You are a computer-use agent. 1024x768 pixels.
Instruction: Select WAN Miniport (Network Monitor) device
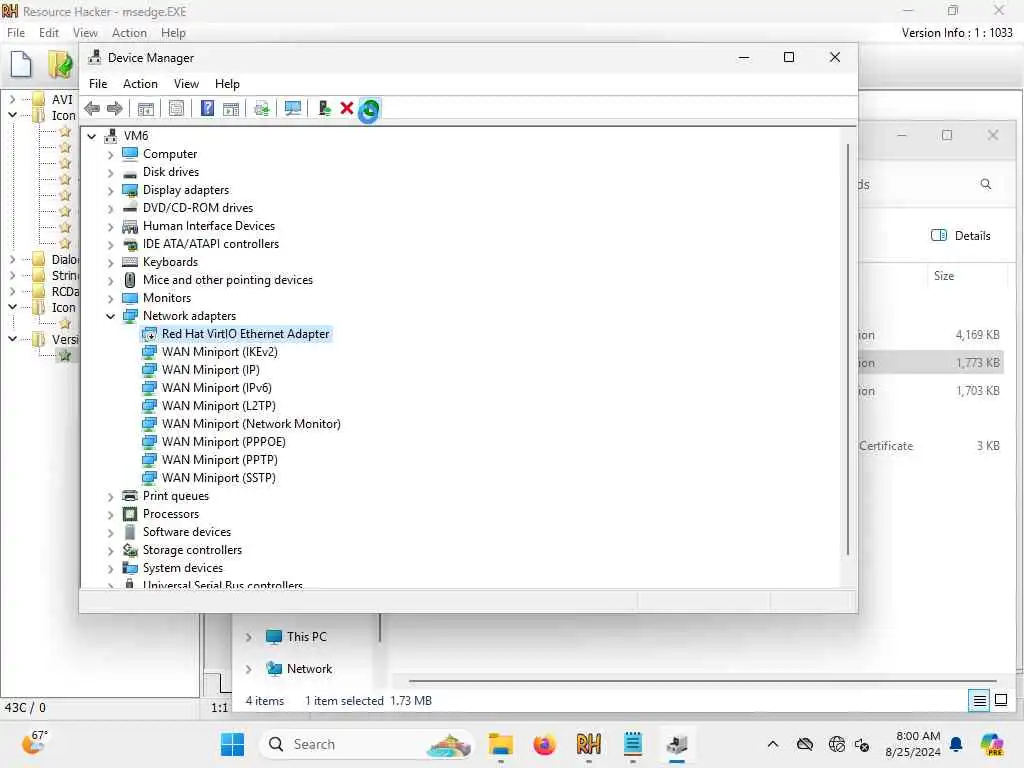point(251,424)
